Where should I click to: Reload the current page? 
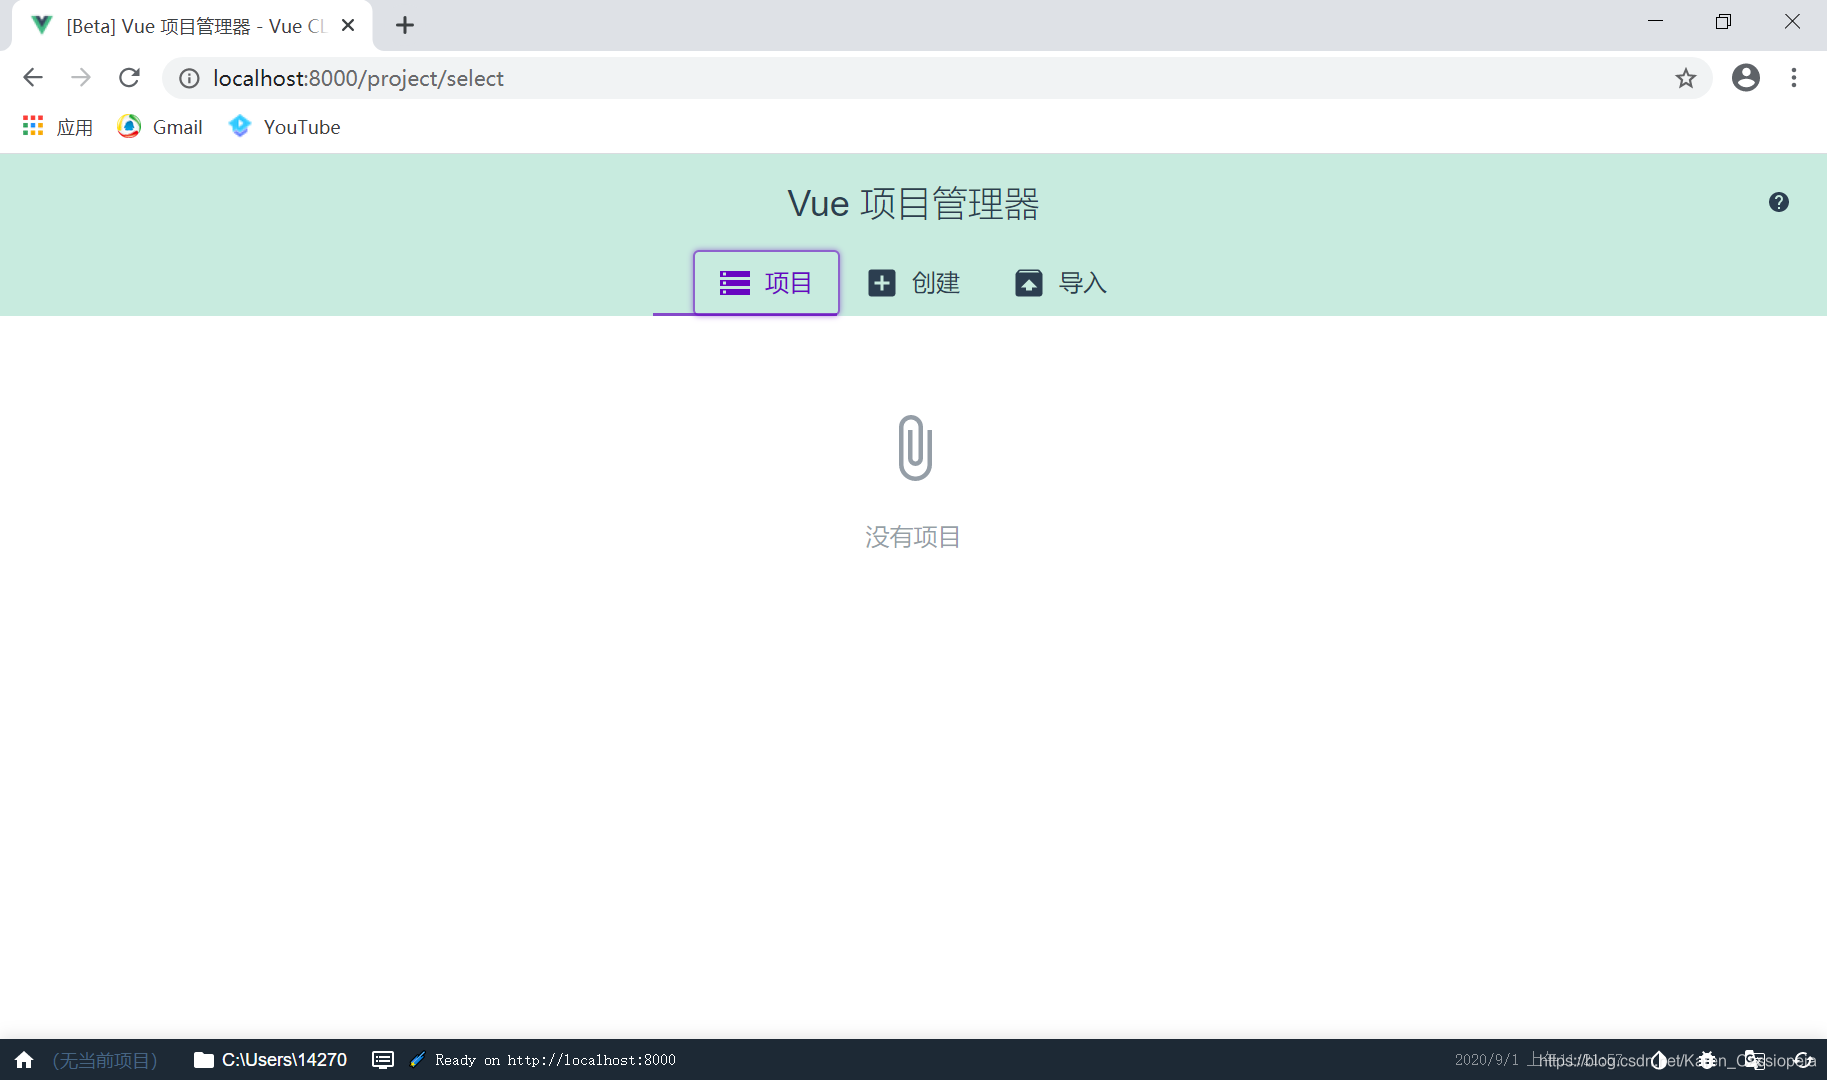click(129, 78)
